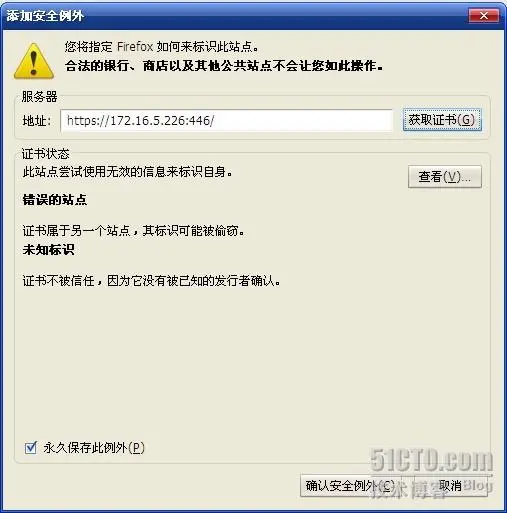Uncheck the 永久保存此例外 checkbox
Viewport: 507px width, 513px height.
click(x=31, y=448)
